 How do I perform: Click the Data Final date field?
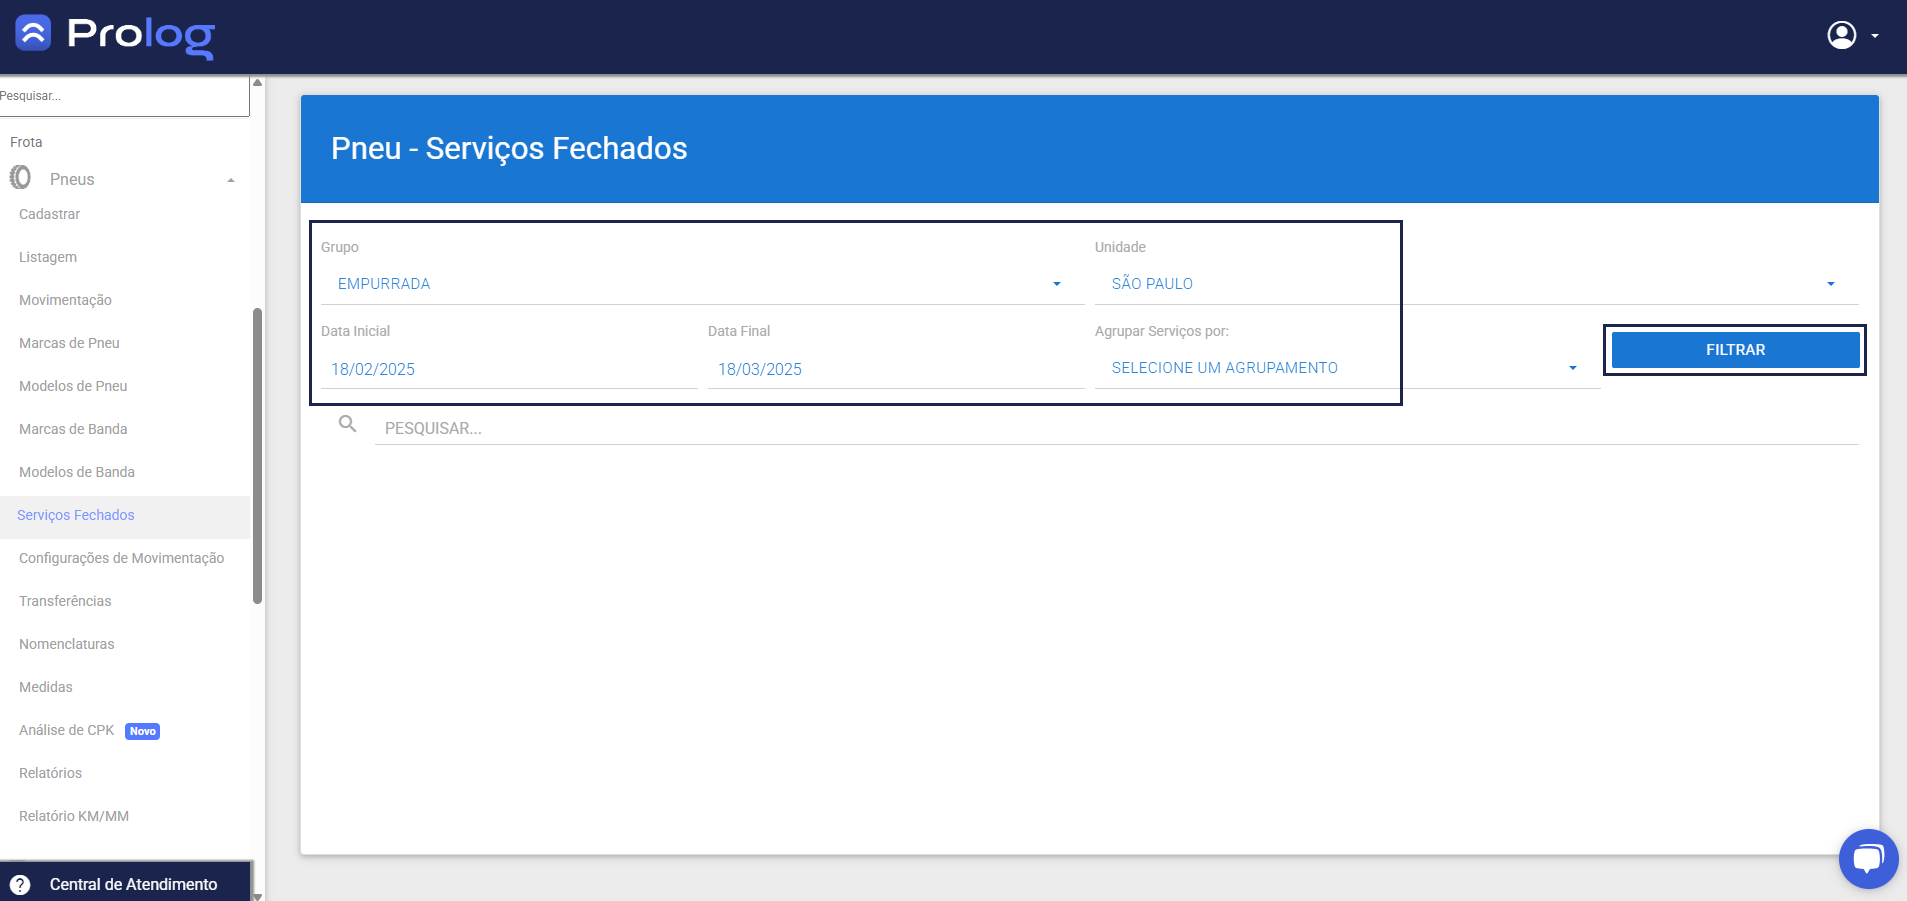(894, 369)
